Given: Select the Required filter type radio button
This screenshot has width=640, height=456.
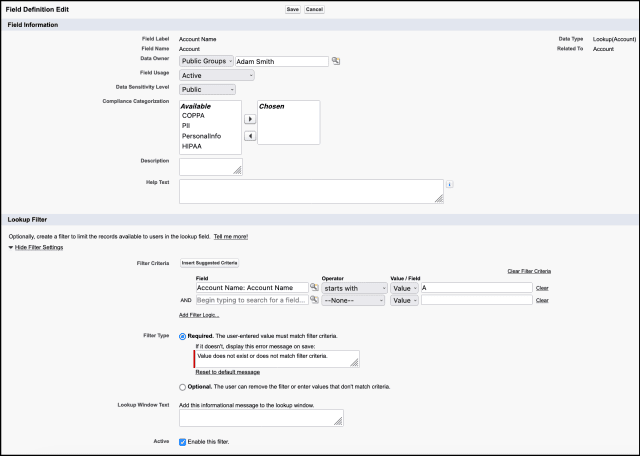Looking at the screenshot, I should (x=182, y=337).
